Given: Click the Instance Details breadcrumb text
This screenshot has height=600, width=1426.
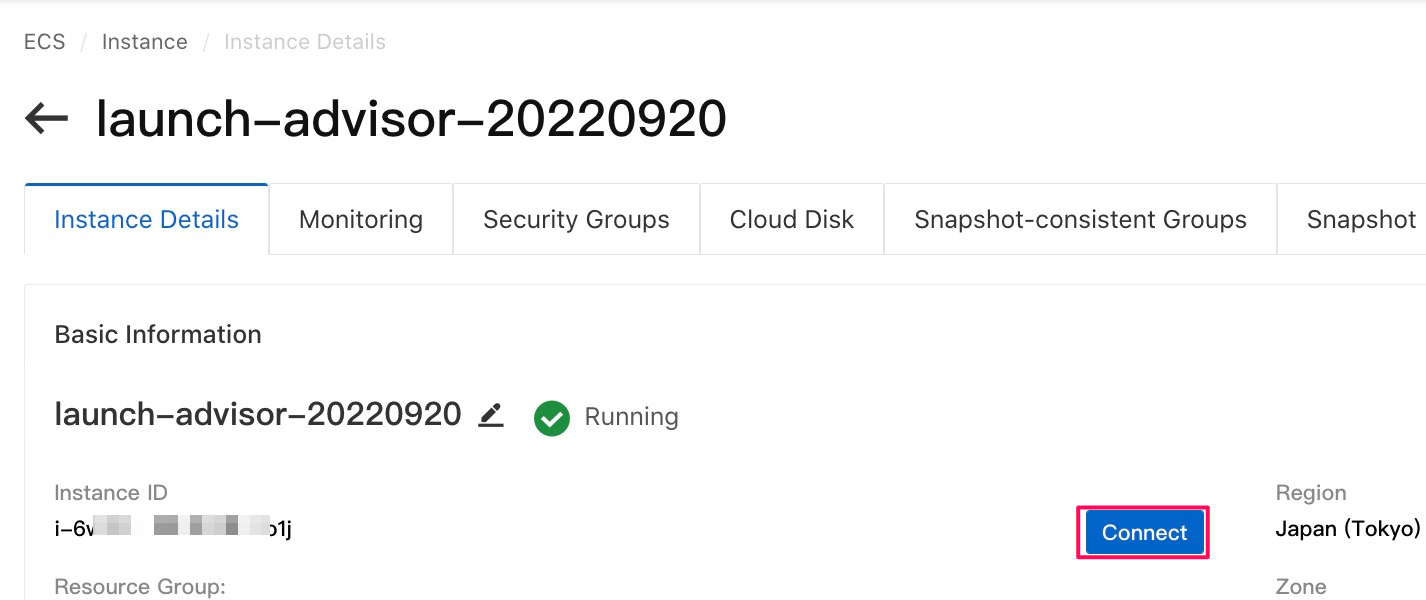Looking at the screenshot, I should pyautogui.click(x=305, y=42).
